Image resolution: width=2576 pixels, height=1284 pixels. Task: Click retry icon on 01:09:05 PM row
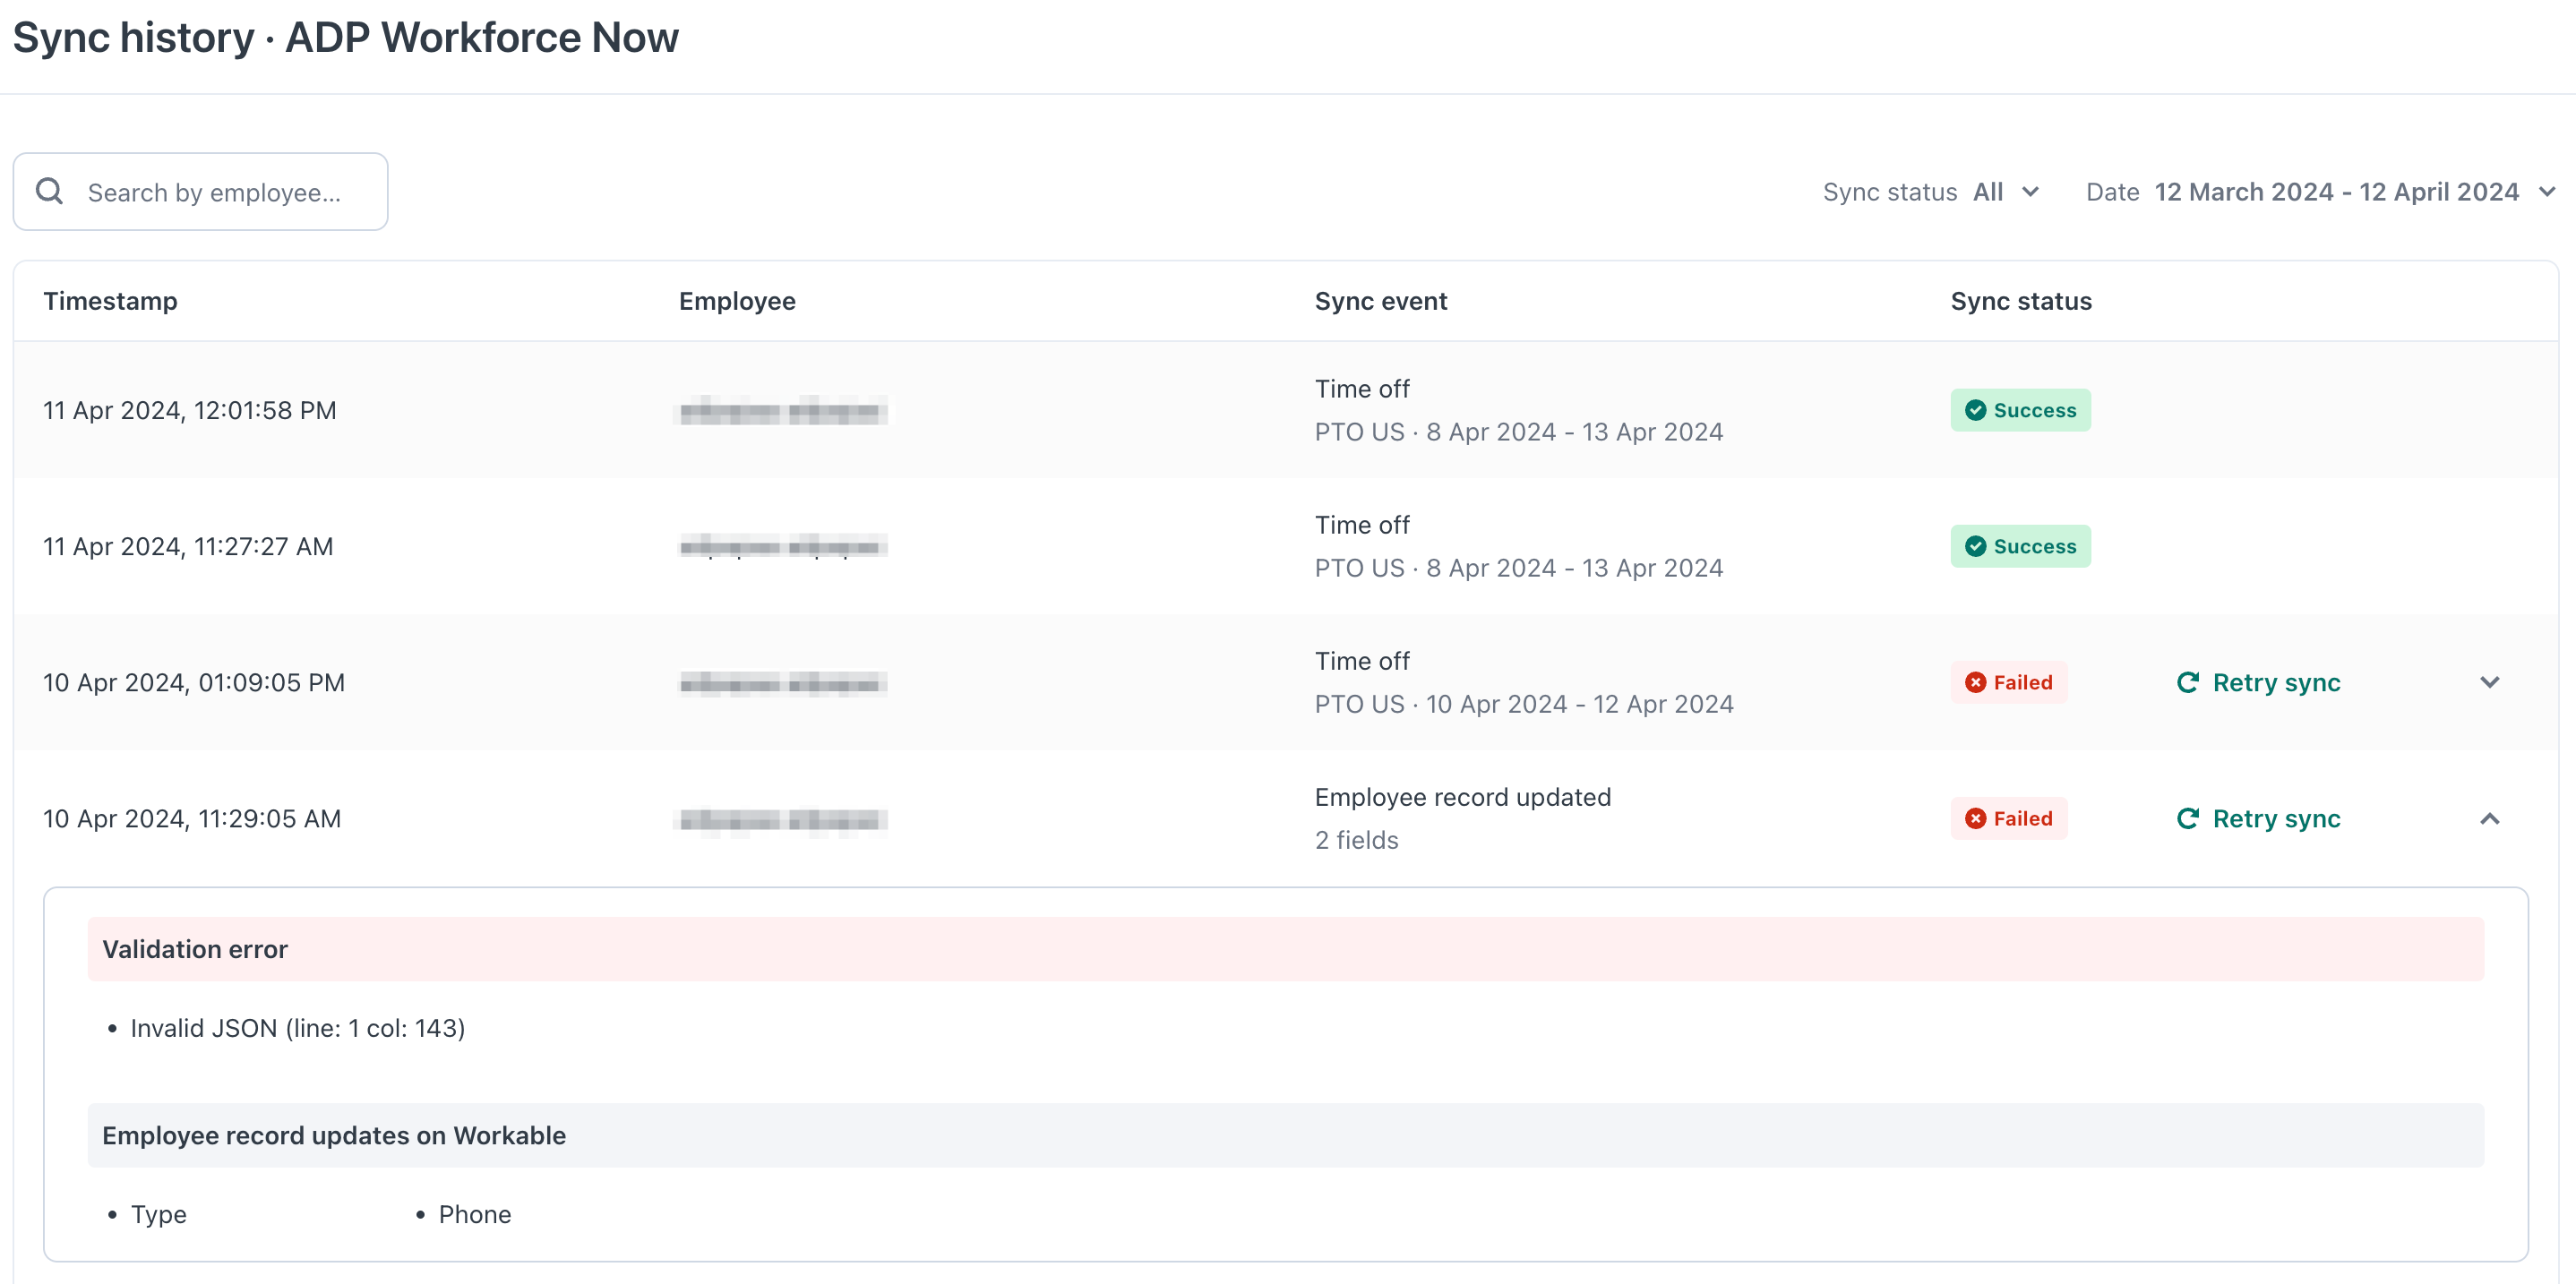2188,683
